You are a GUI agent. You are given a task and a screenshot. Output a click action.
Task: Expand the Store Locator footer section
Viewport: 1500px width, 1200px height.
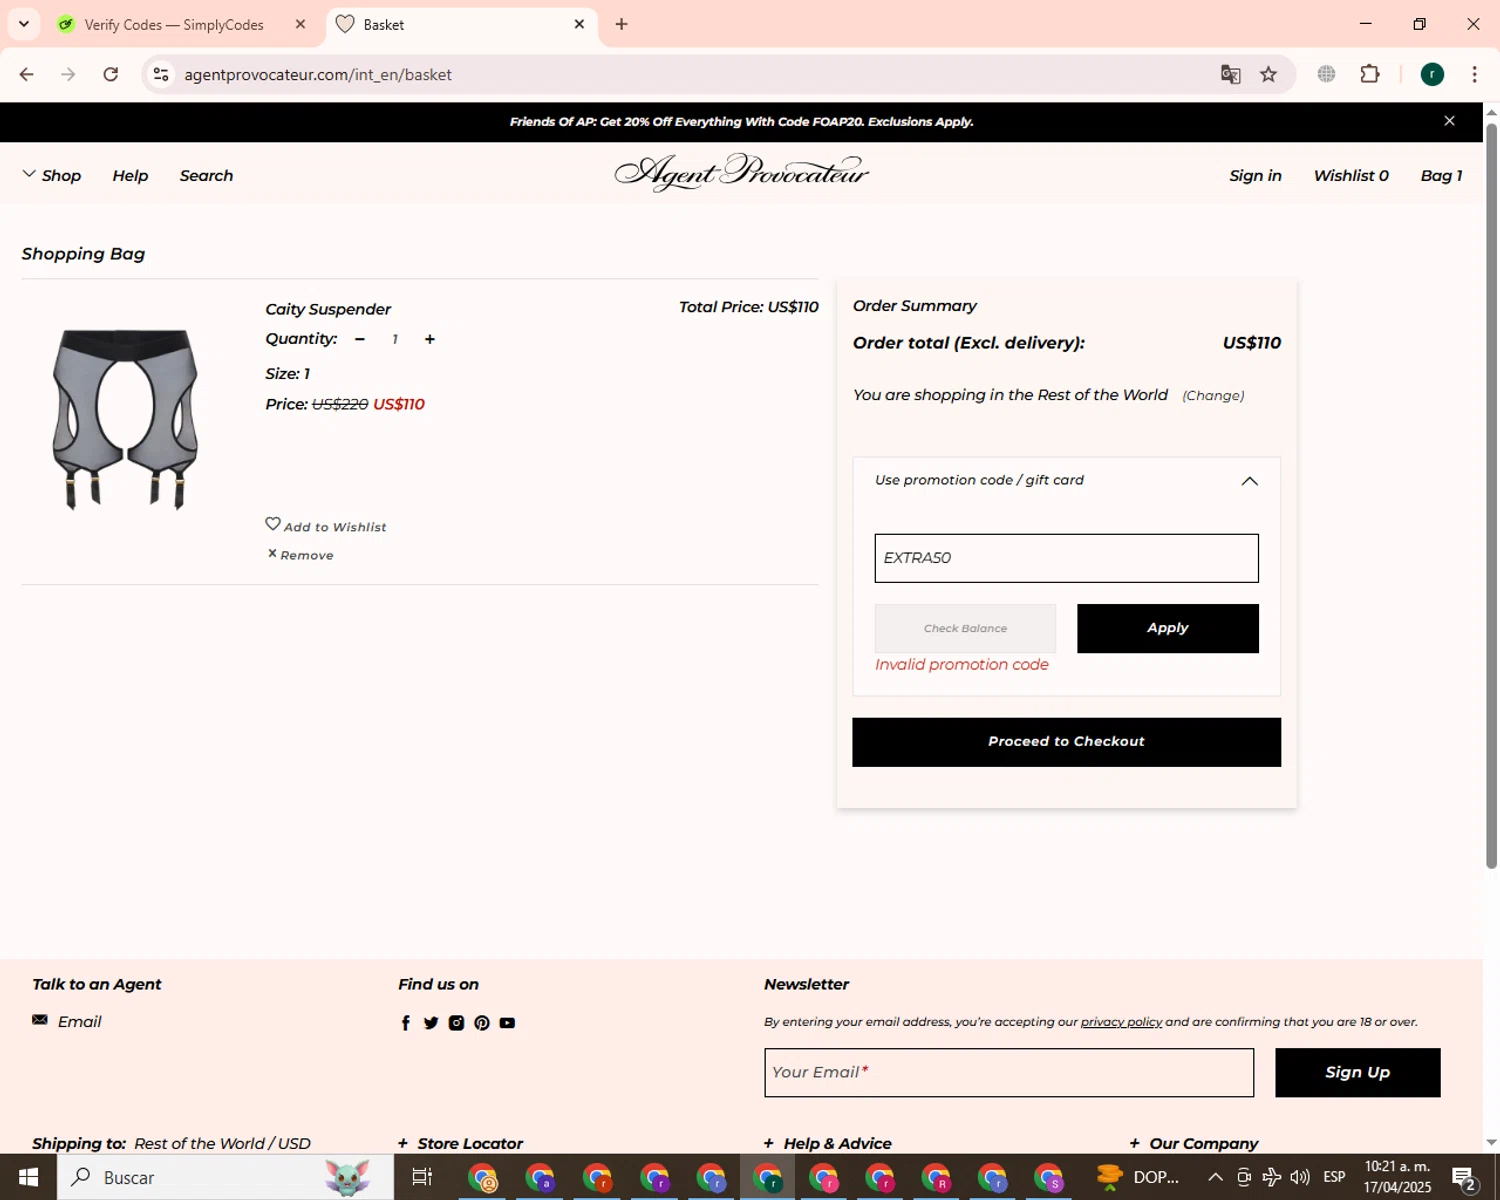coord(460,1143)
